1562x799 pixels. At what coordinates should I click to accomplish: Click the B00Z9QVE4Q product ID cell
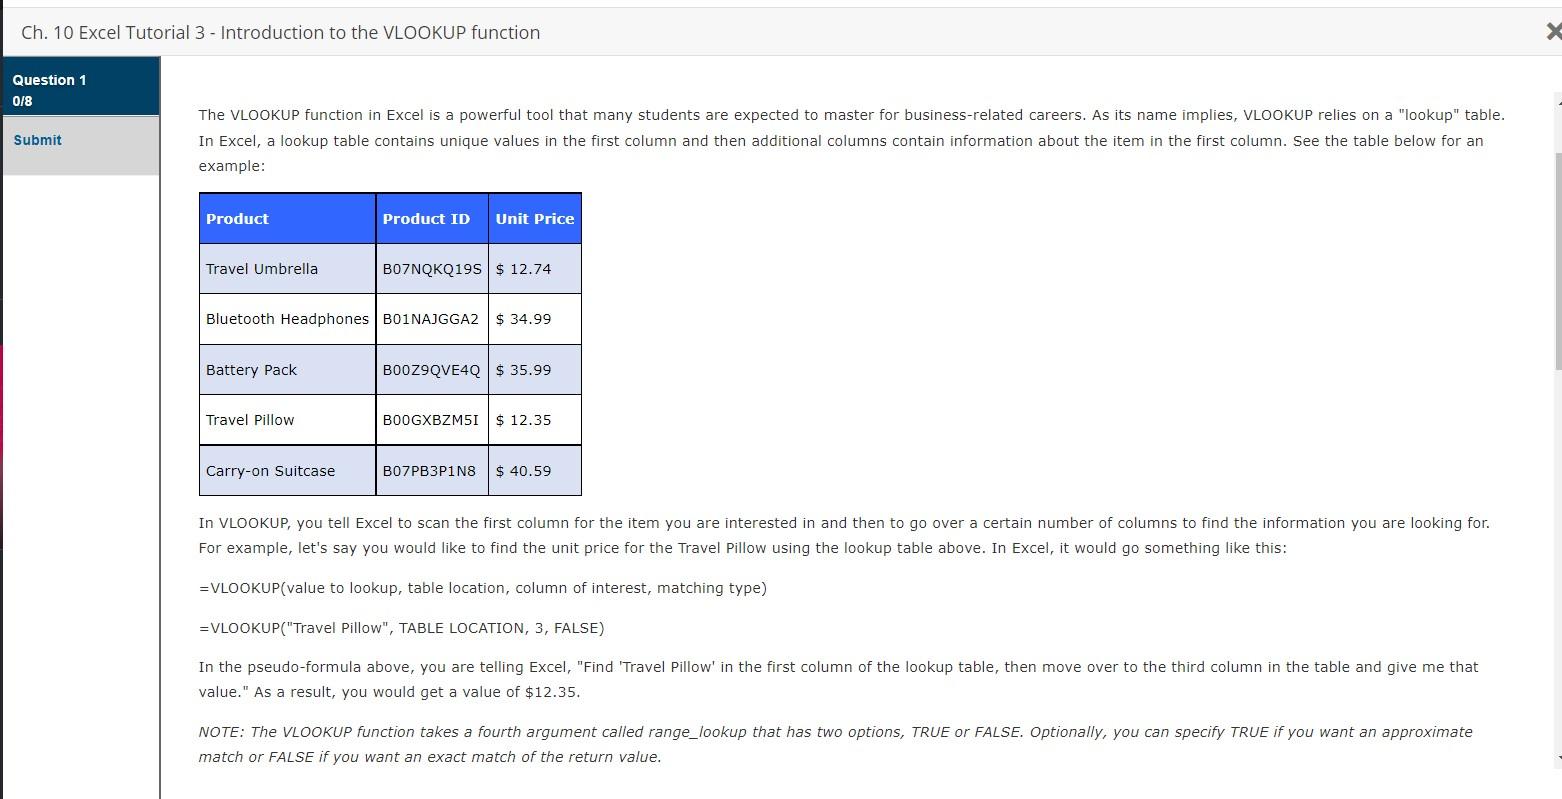[432, 370]
